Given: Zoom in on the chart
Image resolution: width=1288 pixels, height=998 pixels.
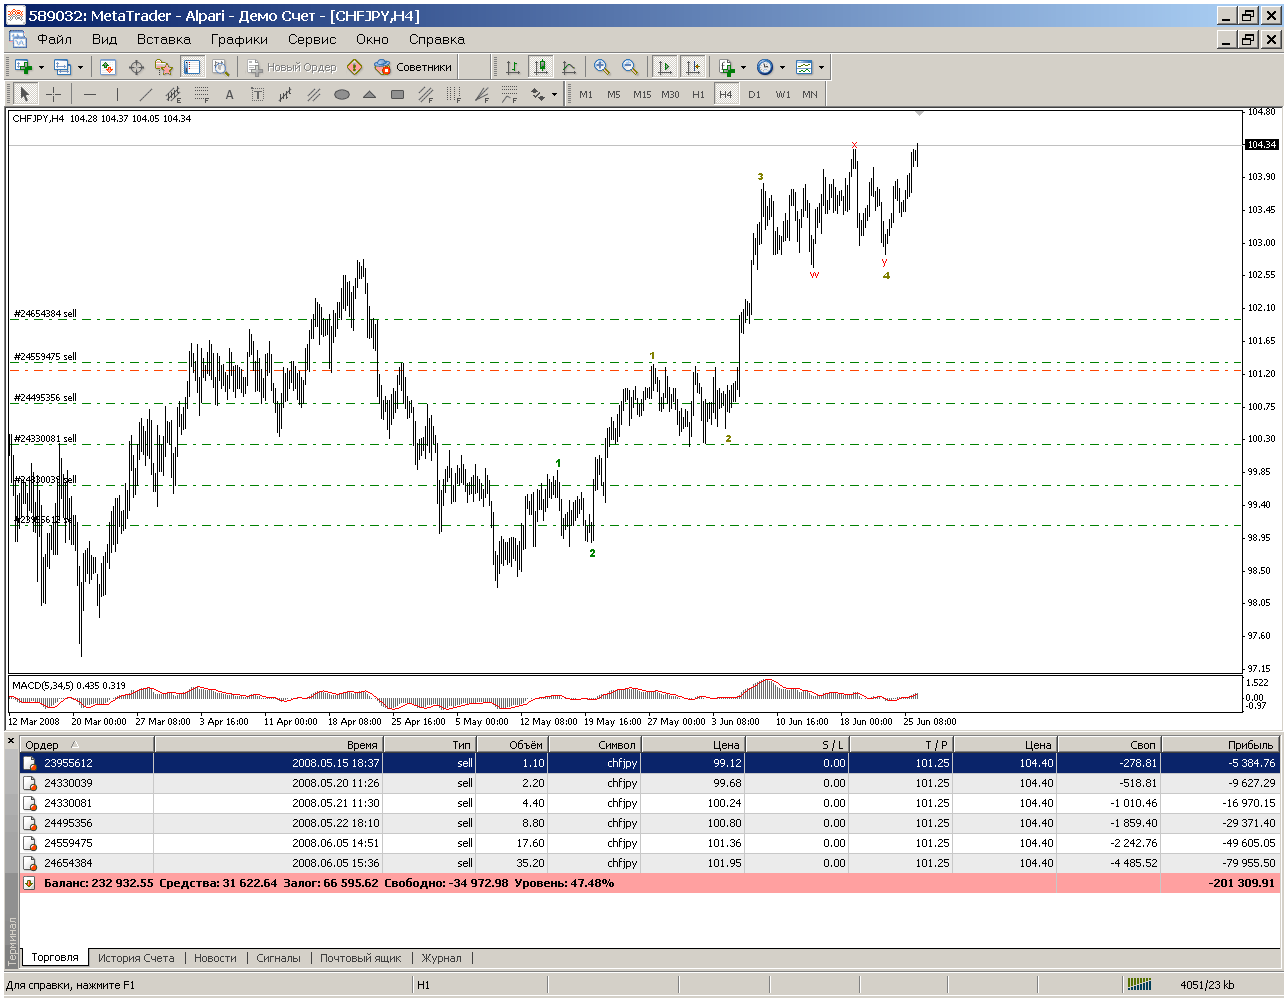Looking at the screenshot, I should [x=602, y=67].
